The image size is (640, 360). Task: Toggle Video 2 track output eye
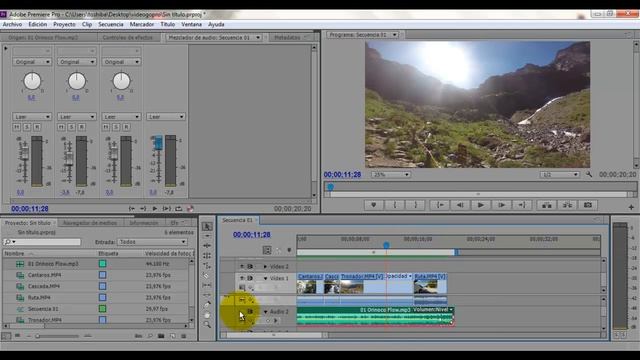(242, 266)
